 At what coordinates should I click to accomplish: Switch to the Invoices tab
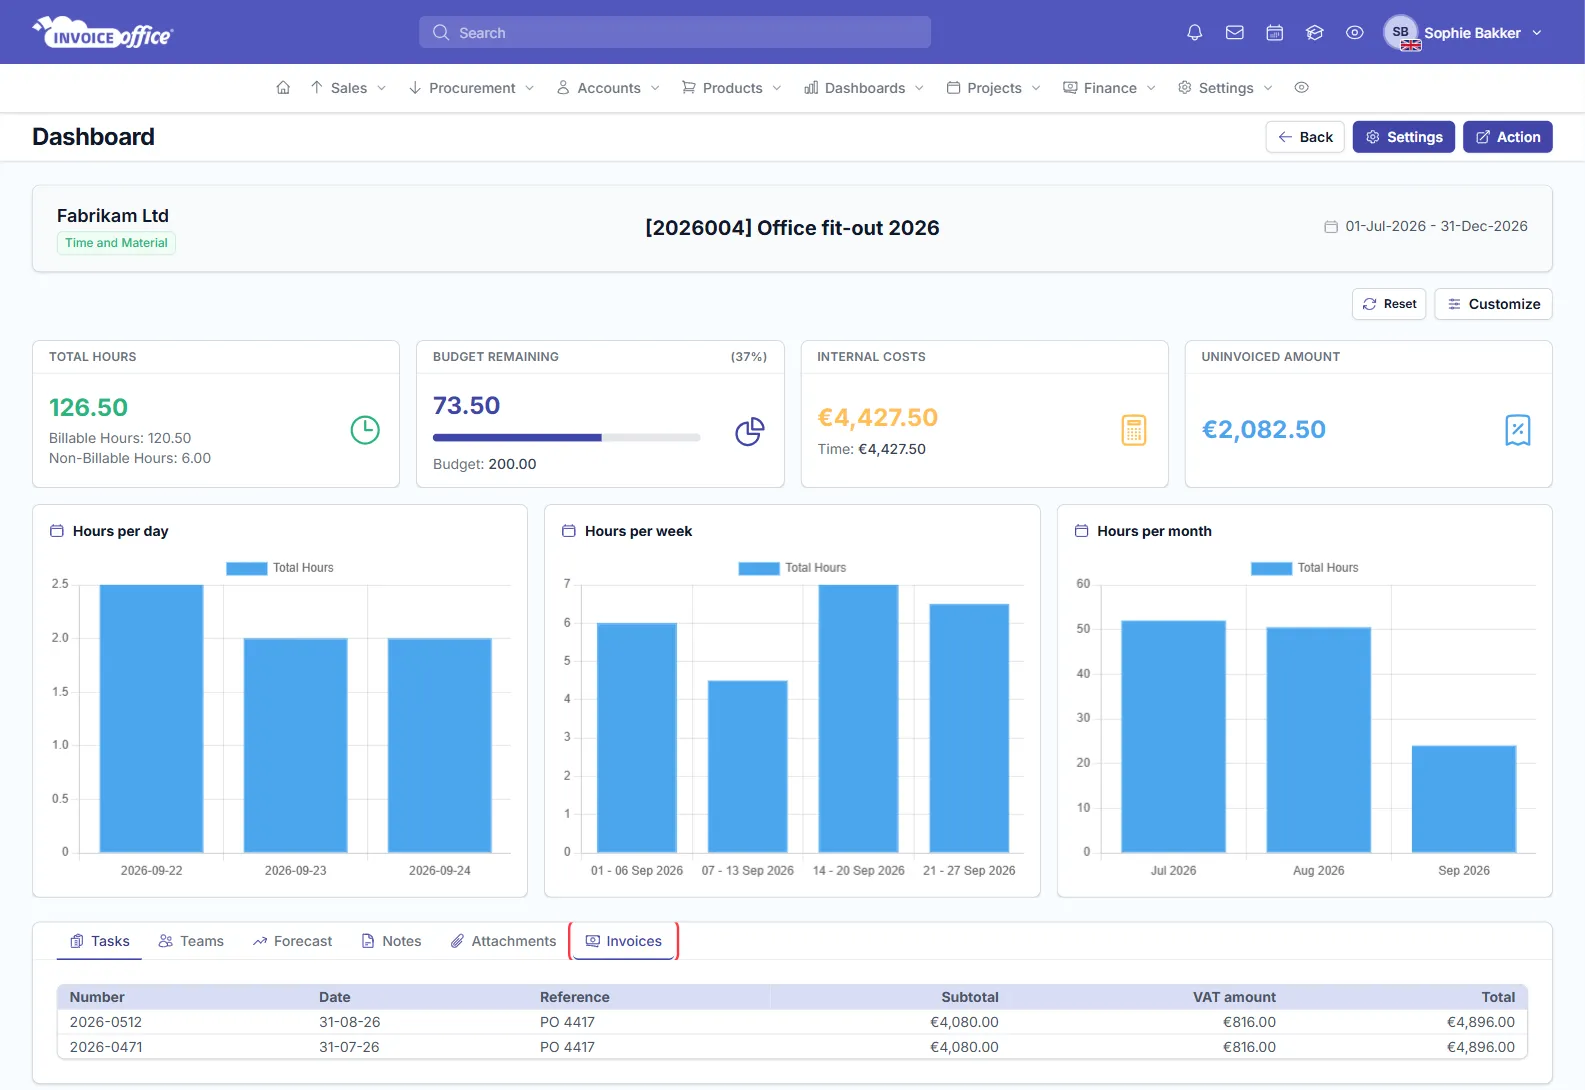point(624,941)
